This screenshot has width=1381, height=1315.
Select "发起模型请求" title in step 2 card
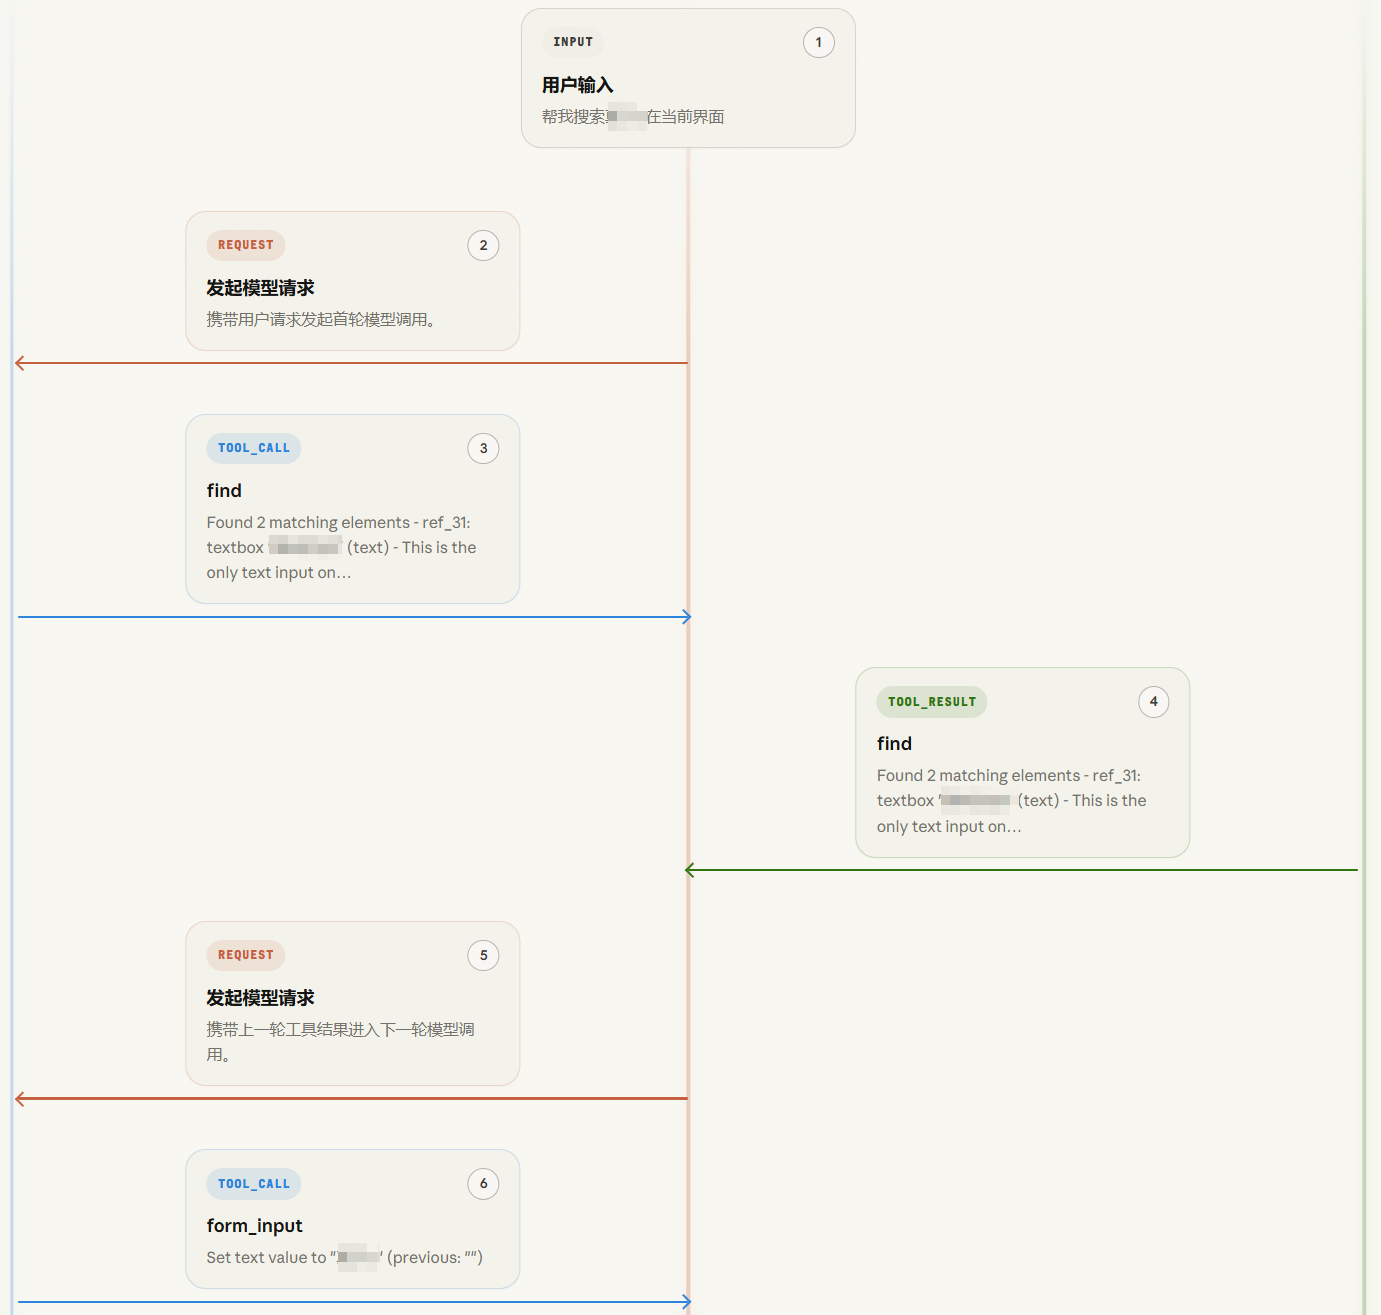tap(260, 288)
